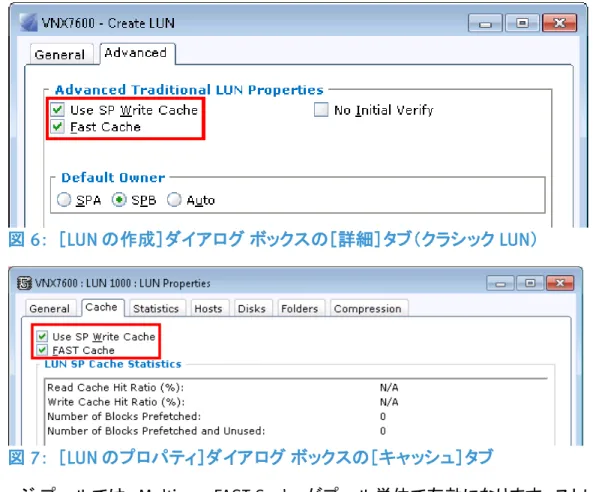This screenshot has height=492, width=596.
Task: Click the 'Read Cache Hit Ratio (%):' row
Action: (296, 387)
